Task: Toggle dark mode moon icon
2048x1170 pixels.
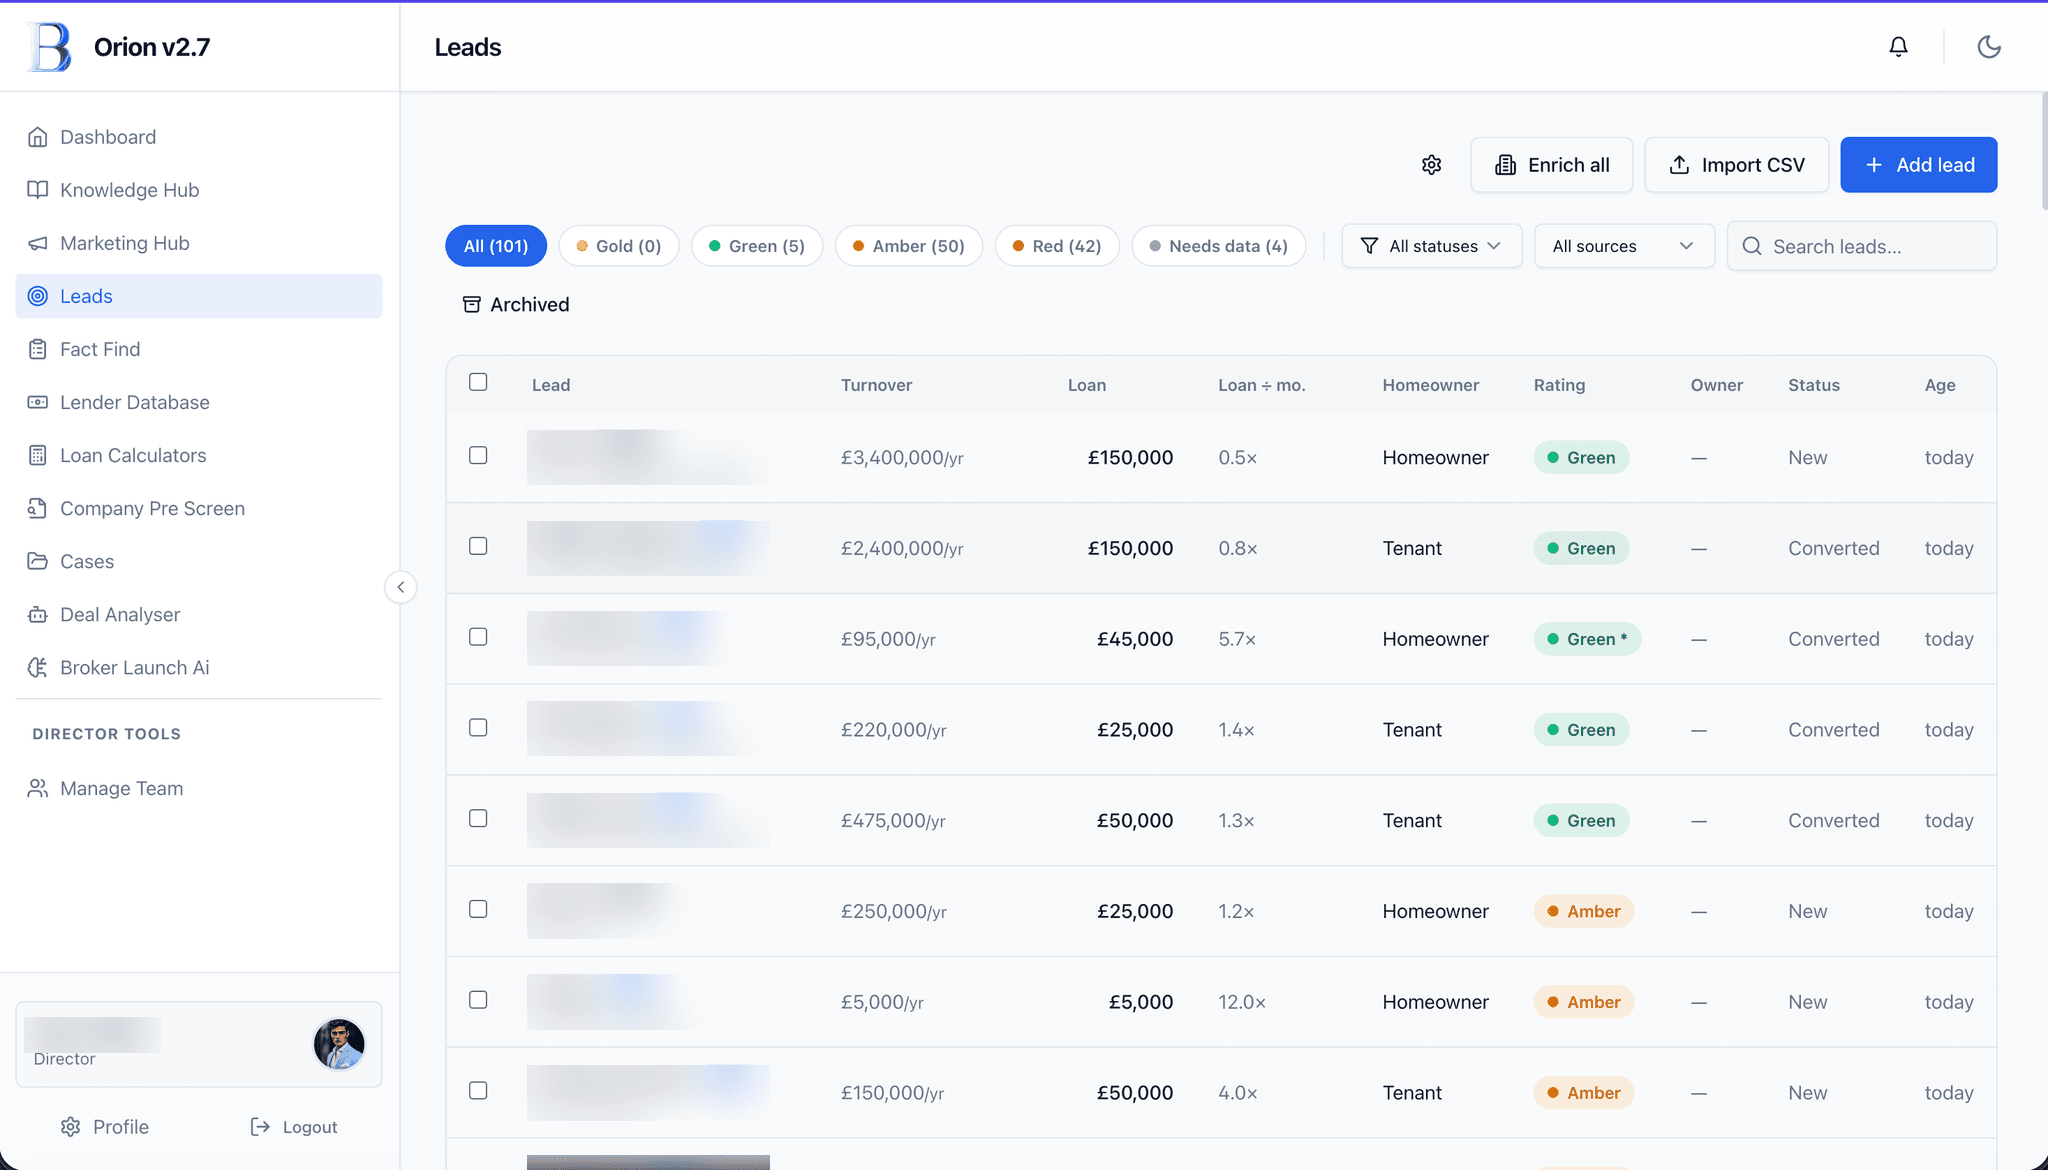Action: tap(1989, 47)
